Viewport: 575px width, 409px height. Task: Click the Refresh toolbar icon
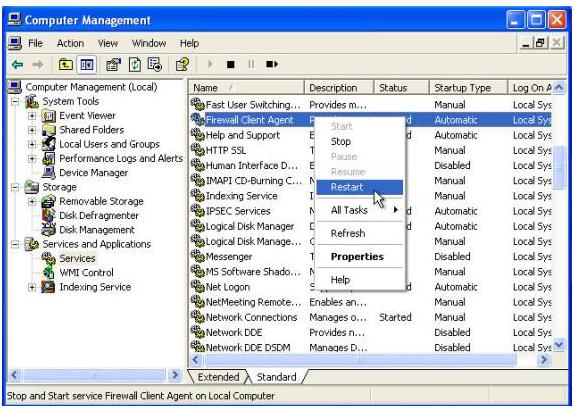click(x=135, y=65)
